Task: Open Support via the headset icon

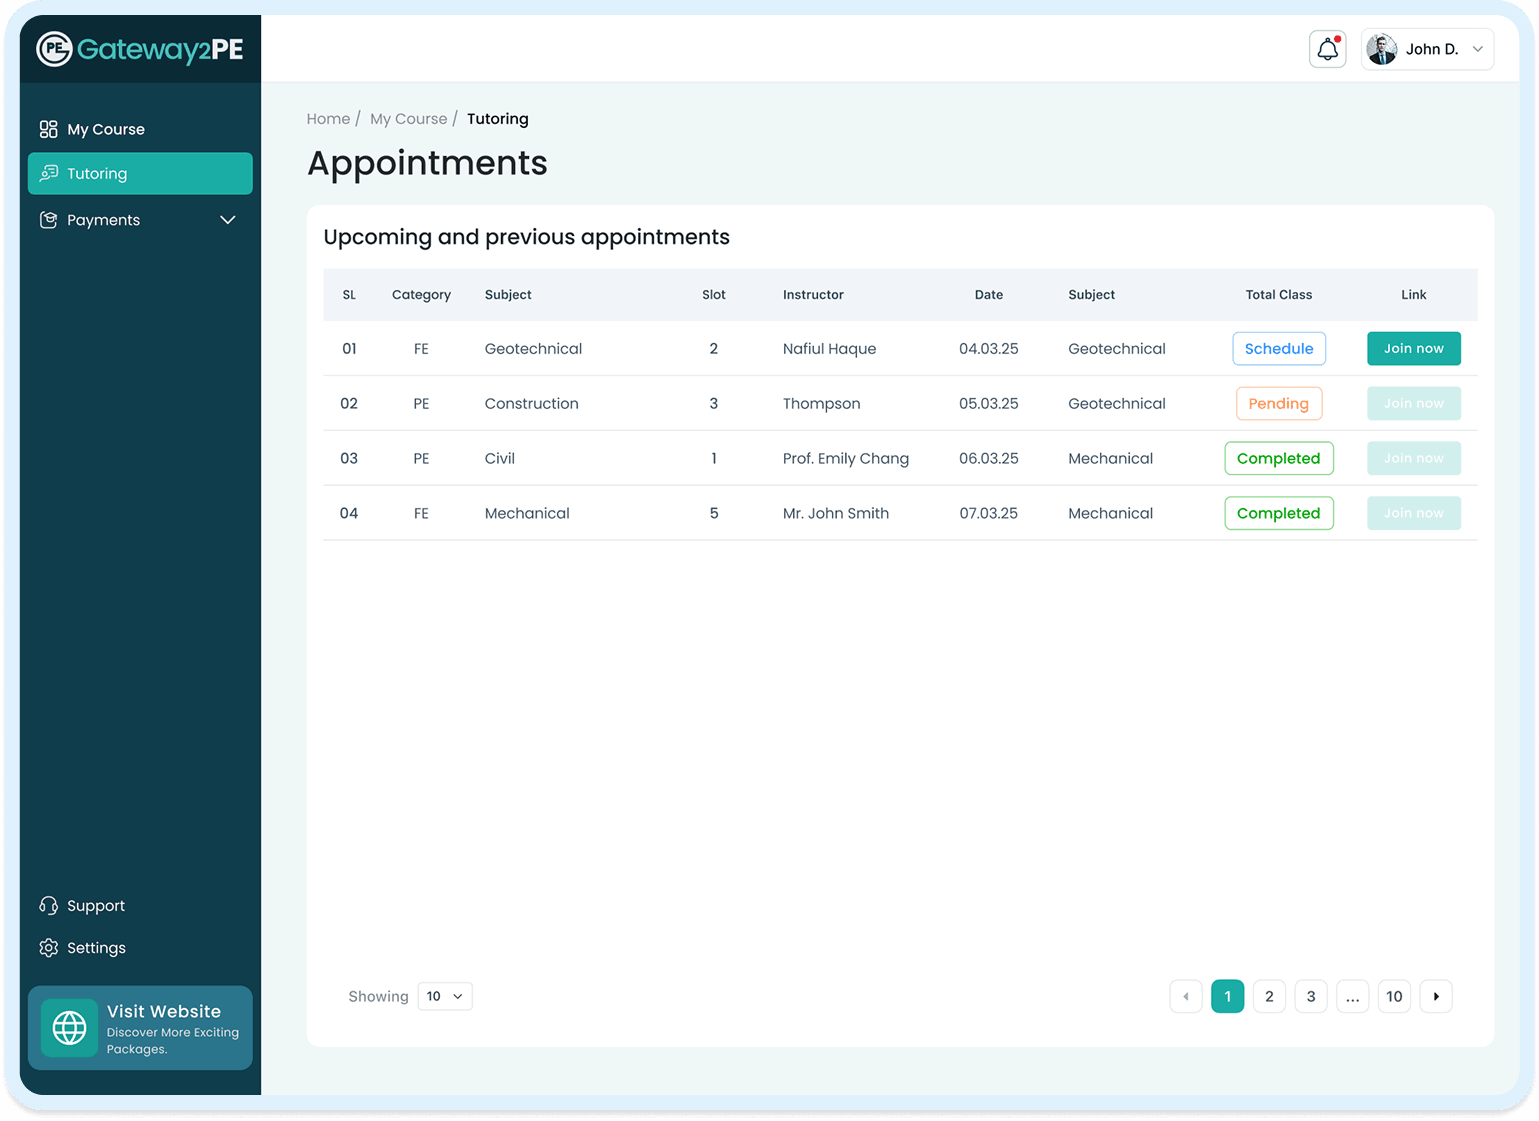Action: click(47, 905)
